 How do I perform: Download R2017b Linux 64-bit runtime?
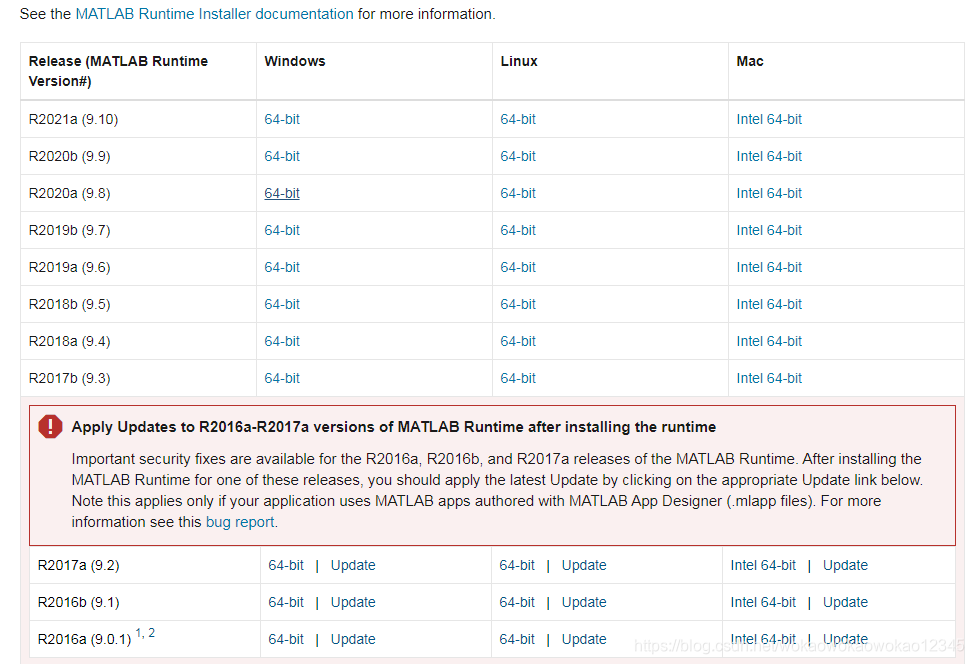pos(518,378)
